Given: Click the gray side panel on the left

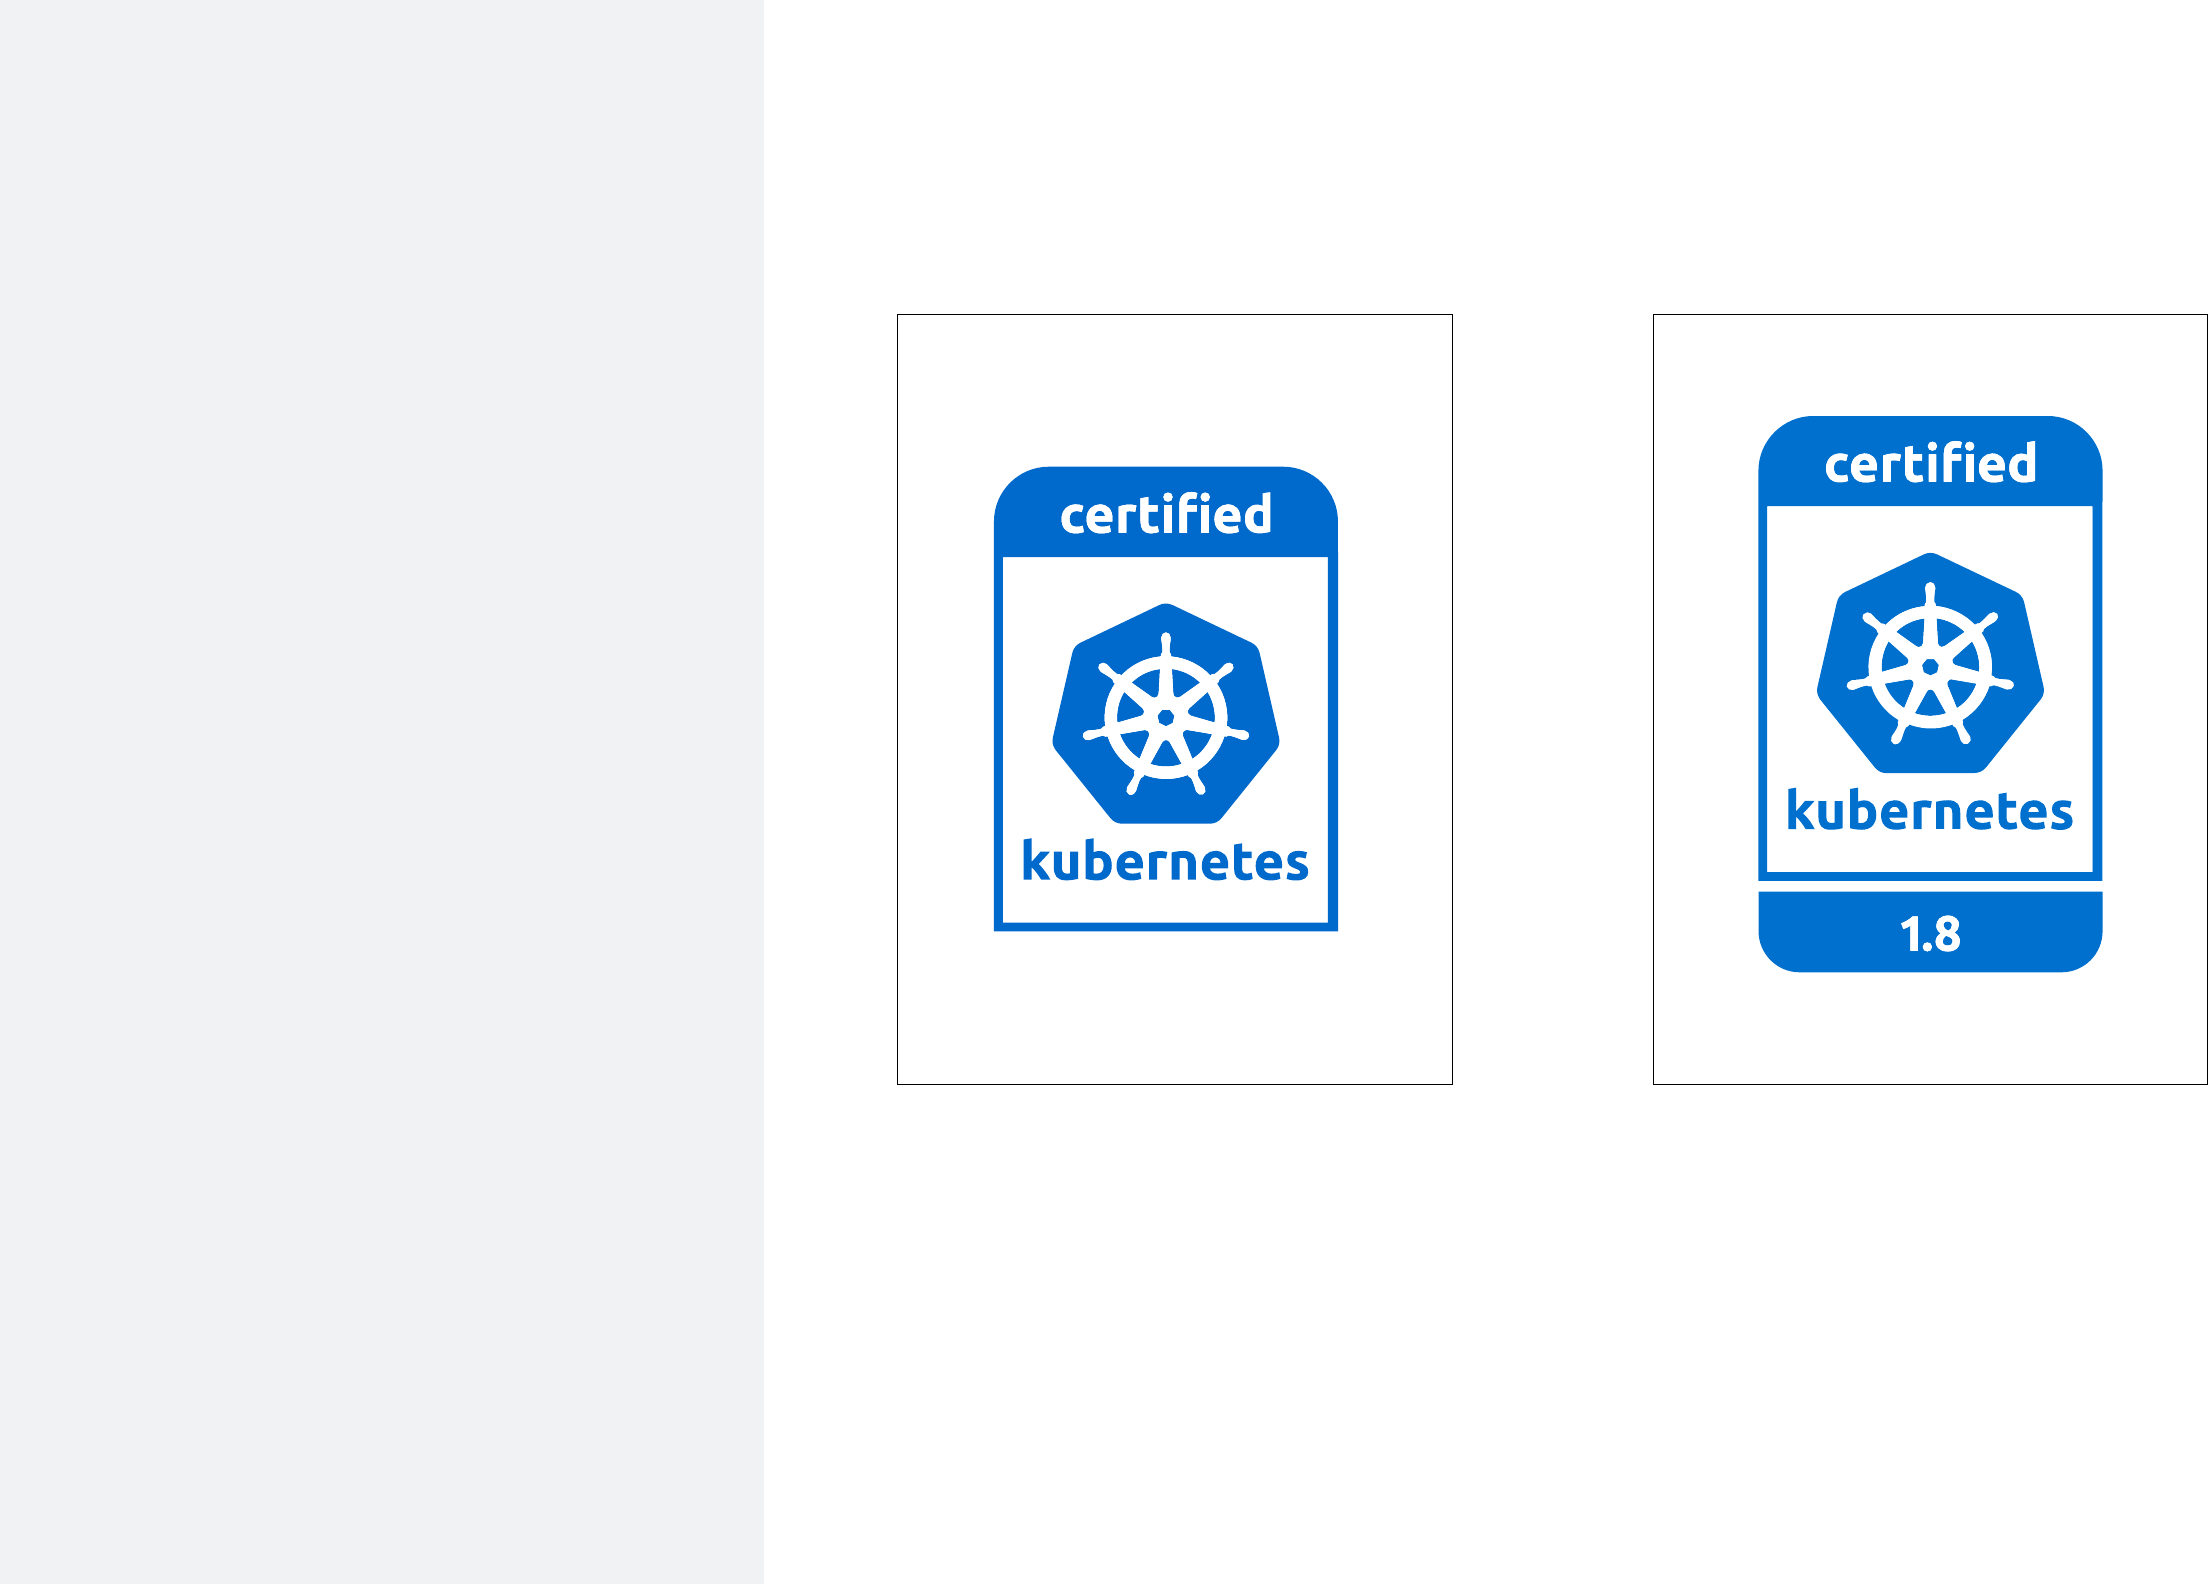Looking at the screenshot, I should 380,790.
